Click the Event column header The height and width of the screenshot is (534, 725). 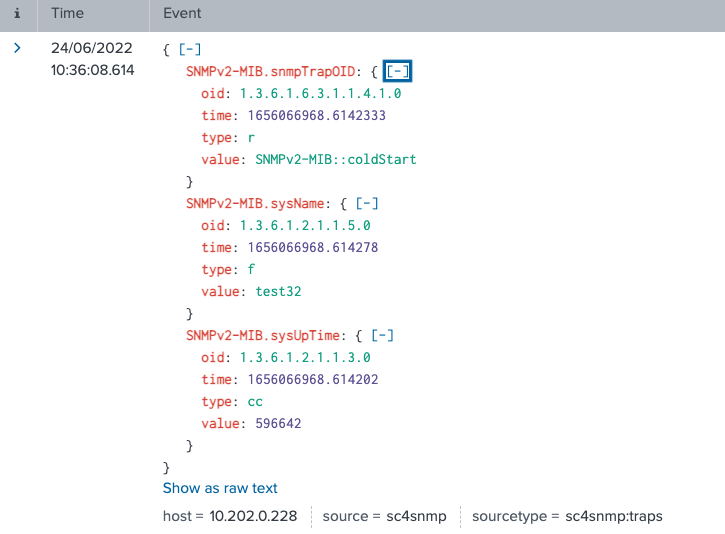[182, 14]
